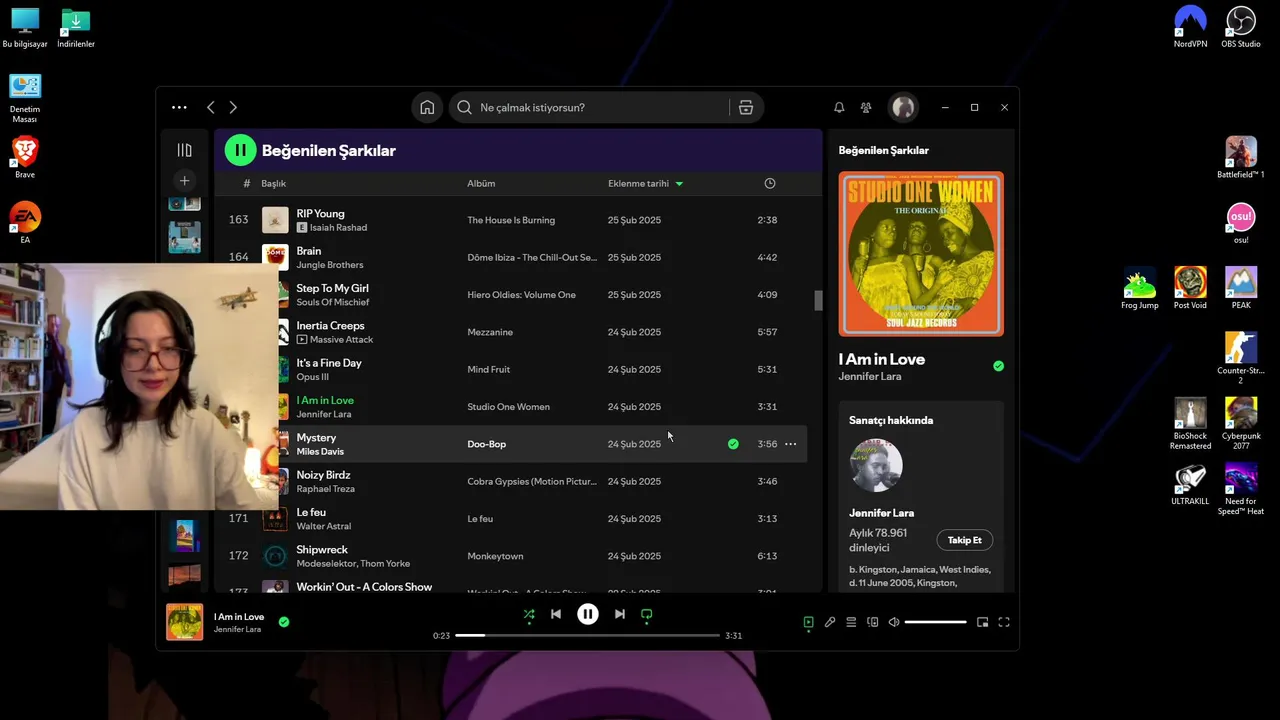Switch to full screen mode
The width and height of the screenshot is (1280, 720).
[1004, 622]
